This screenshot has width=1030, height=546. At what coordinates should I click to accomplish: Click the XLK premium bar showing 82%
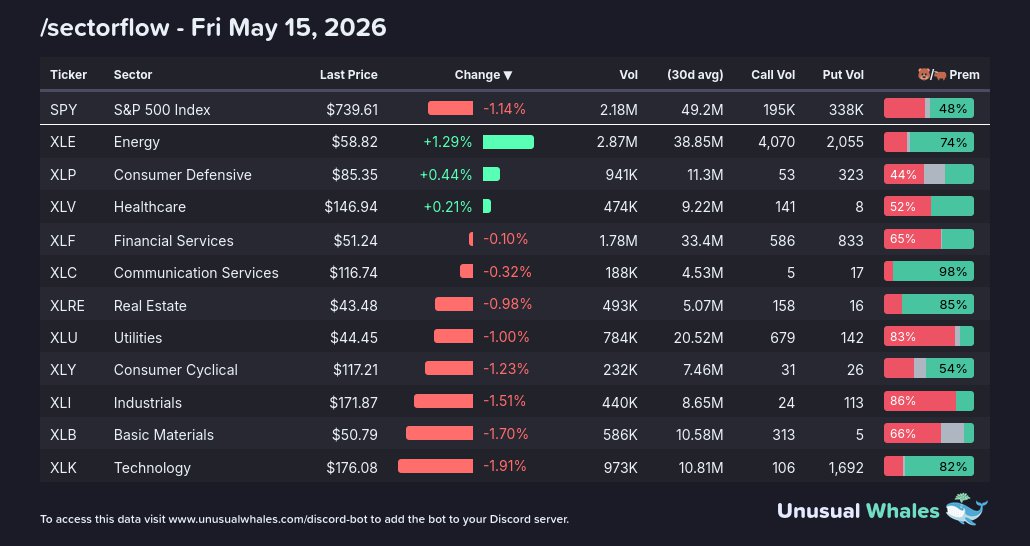tap(929, 466)
